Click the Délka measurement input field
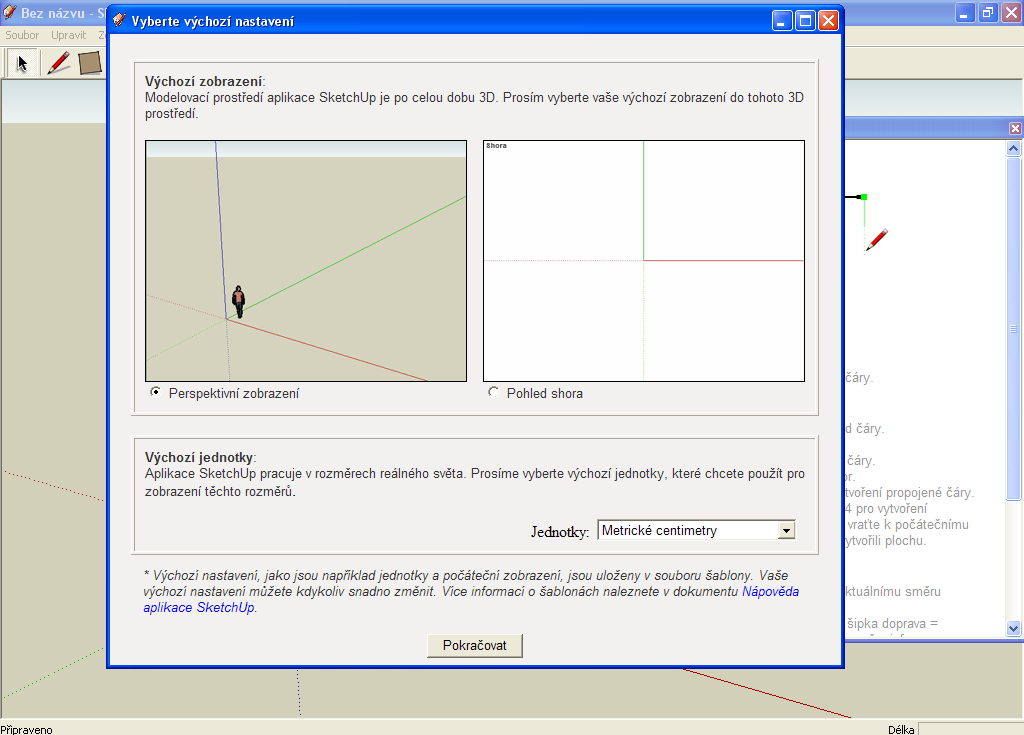Viewport: 1024px width, 735px height. [x=970, y=729]
